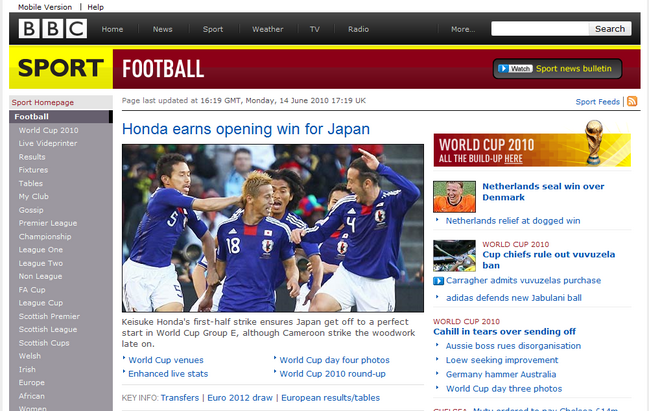Open Netherlands seal win over Denmark story
Image resolution: width=649 pixels, height=411 pixels.
pyautogui.click(x=543, y=192)
